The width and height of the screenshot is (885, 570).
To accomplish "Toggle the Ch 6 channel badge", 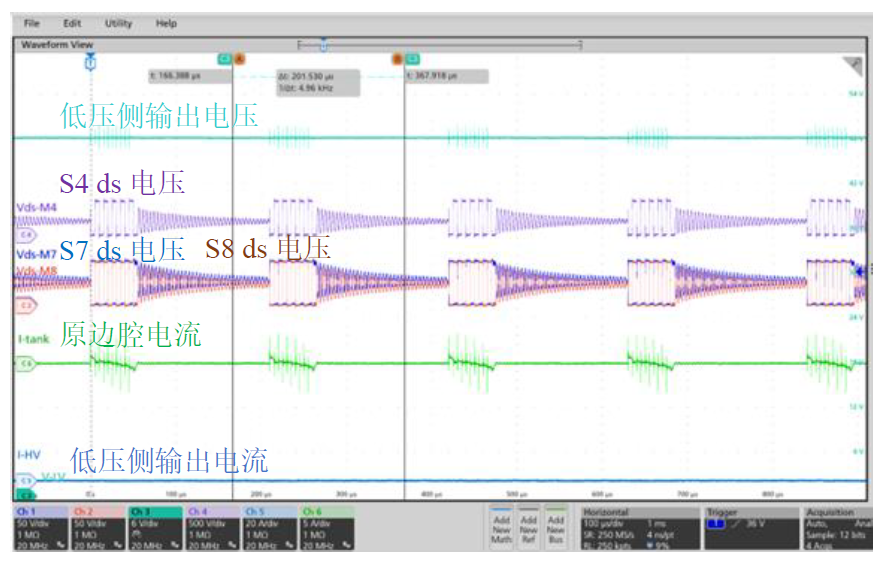I will 326,528.
